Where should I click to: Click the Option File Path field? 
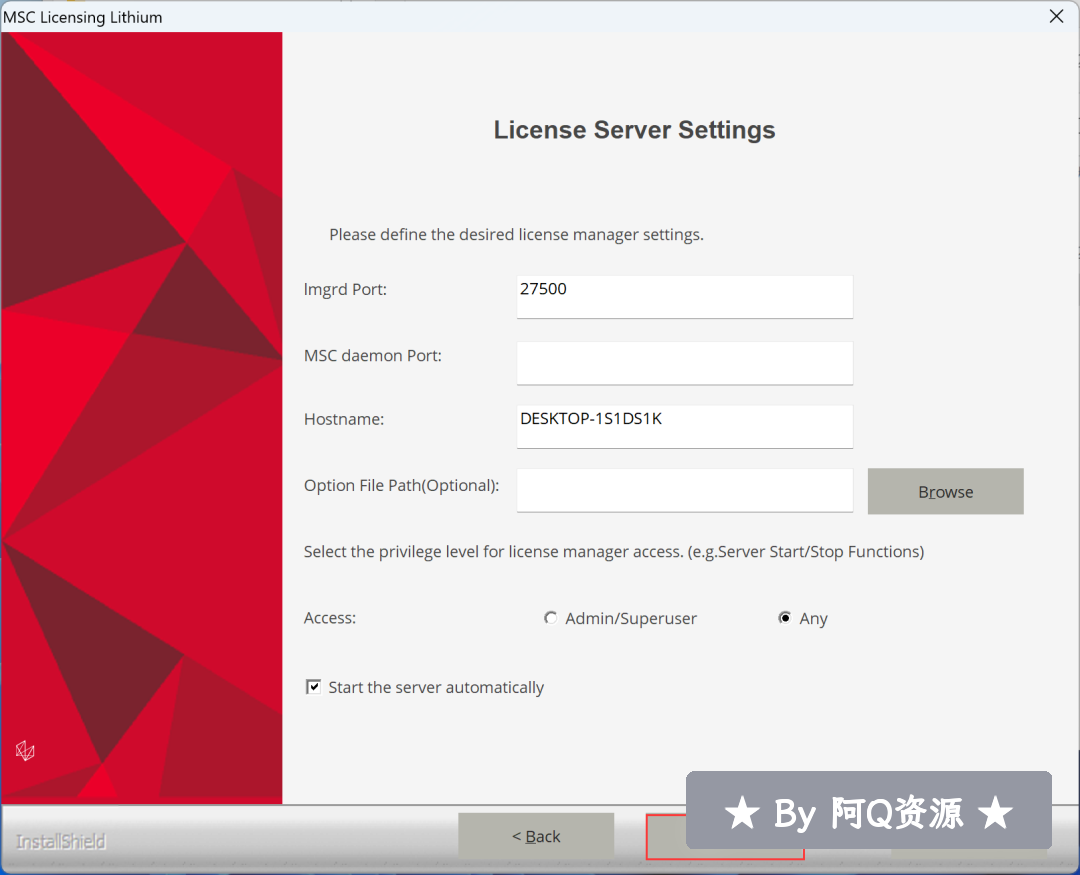[x=685, y=491]
